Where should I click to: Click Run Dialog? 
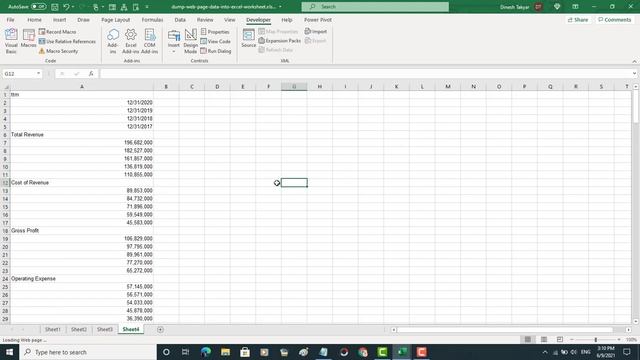[x=216, y=51]
